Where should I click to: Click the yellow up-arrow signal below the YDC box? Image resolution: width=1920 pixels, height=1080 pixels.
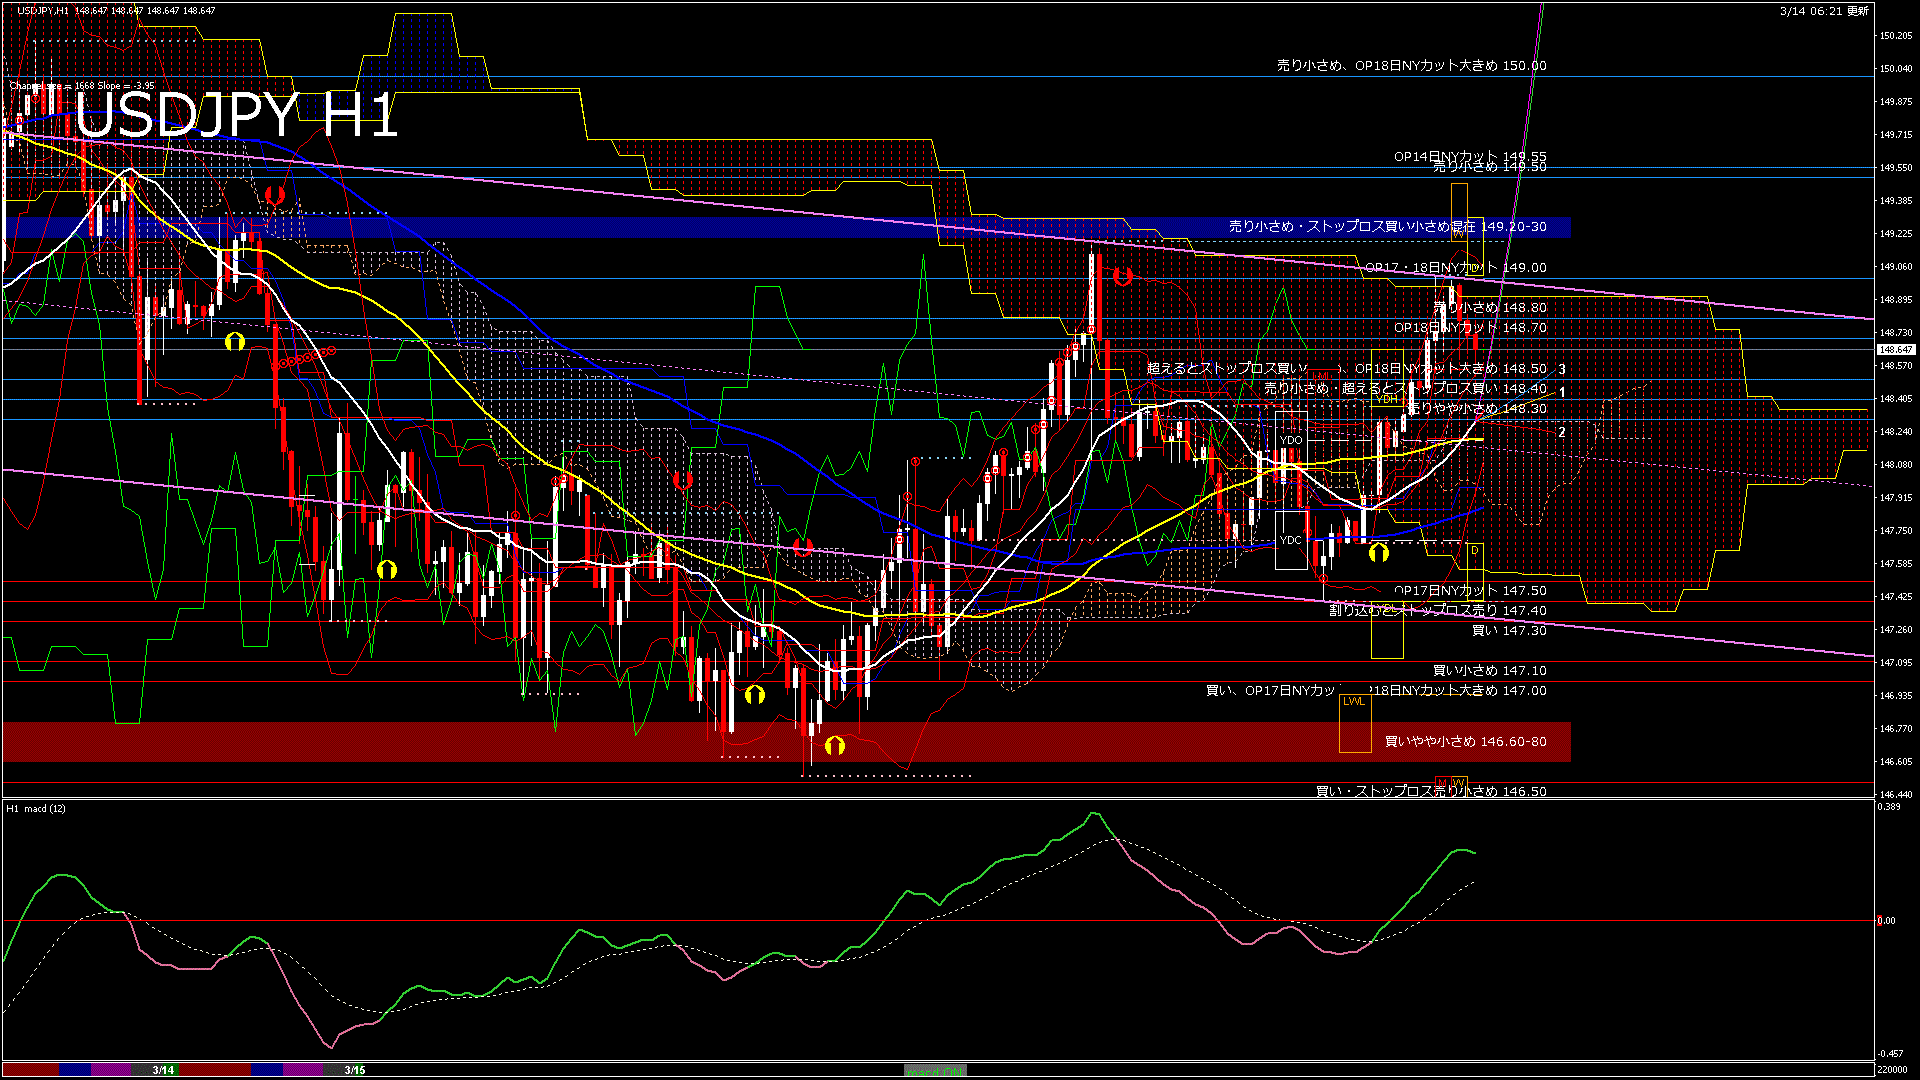[x=1379, y=552]
